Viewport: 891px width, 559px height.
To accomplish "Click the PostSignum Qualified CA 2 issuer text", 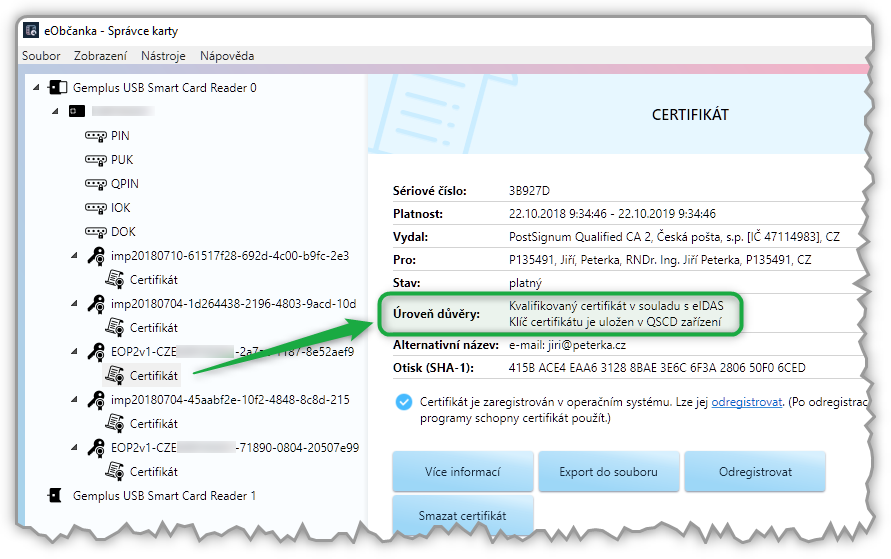I will click(x=674, y=236).
